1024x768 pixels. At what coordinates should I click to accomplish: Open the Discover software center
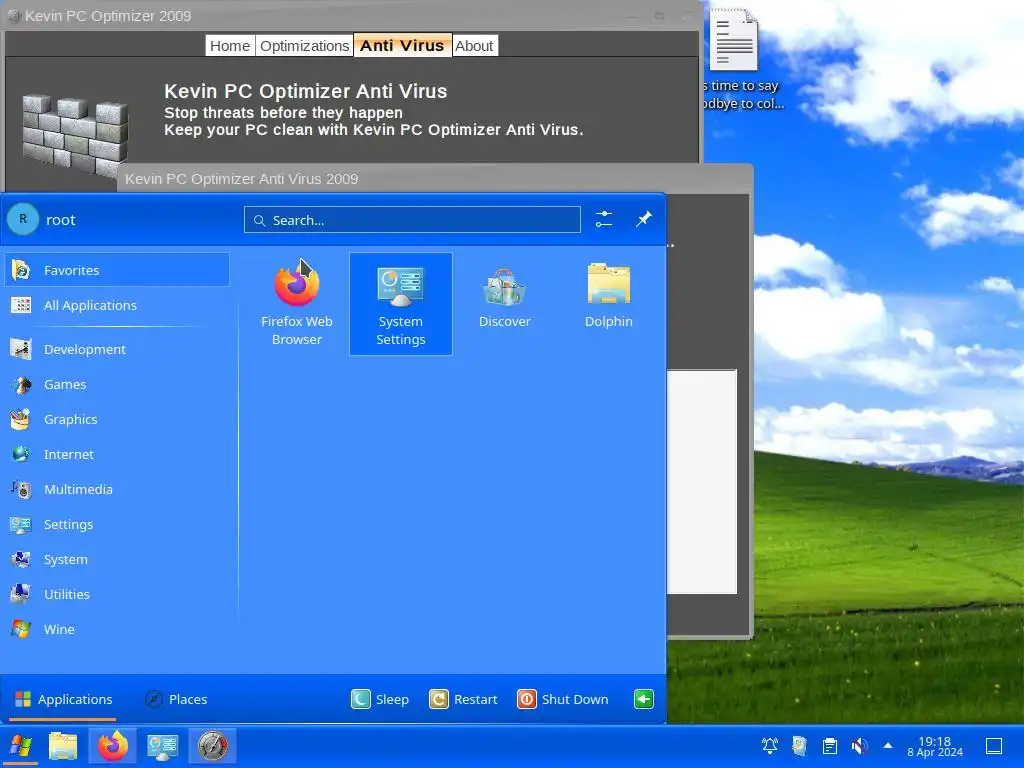click(x=504, y=304)
